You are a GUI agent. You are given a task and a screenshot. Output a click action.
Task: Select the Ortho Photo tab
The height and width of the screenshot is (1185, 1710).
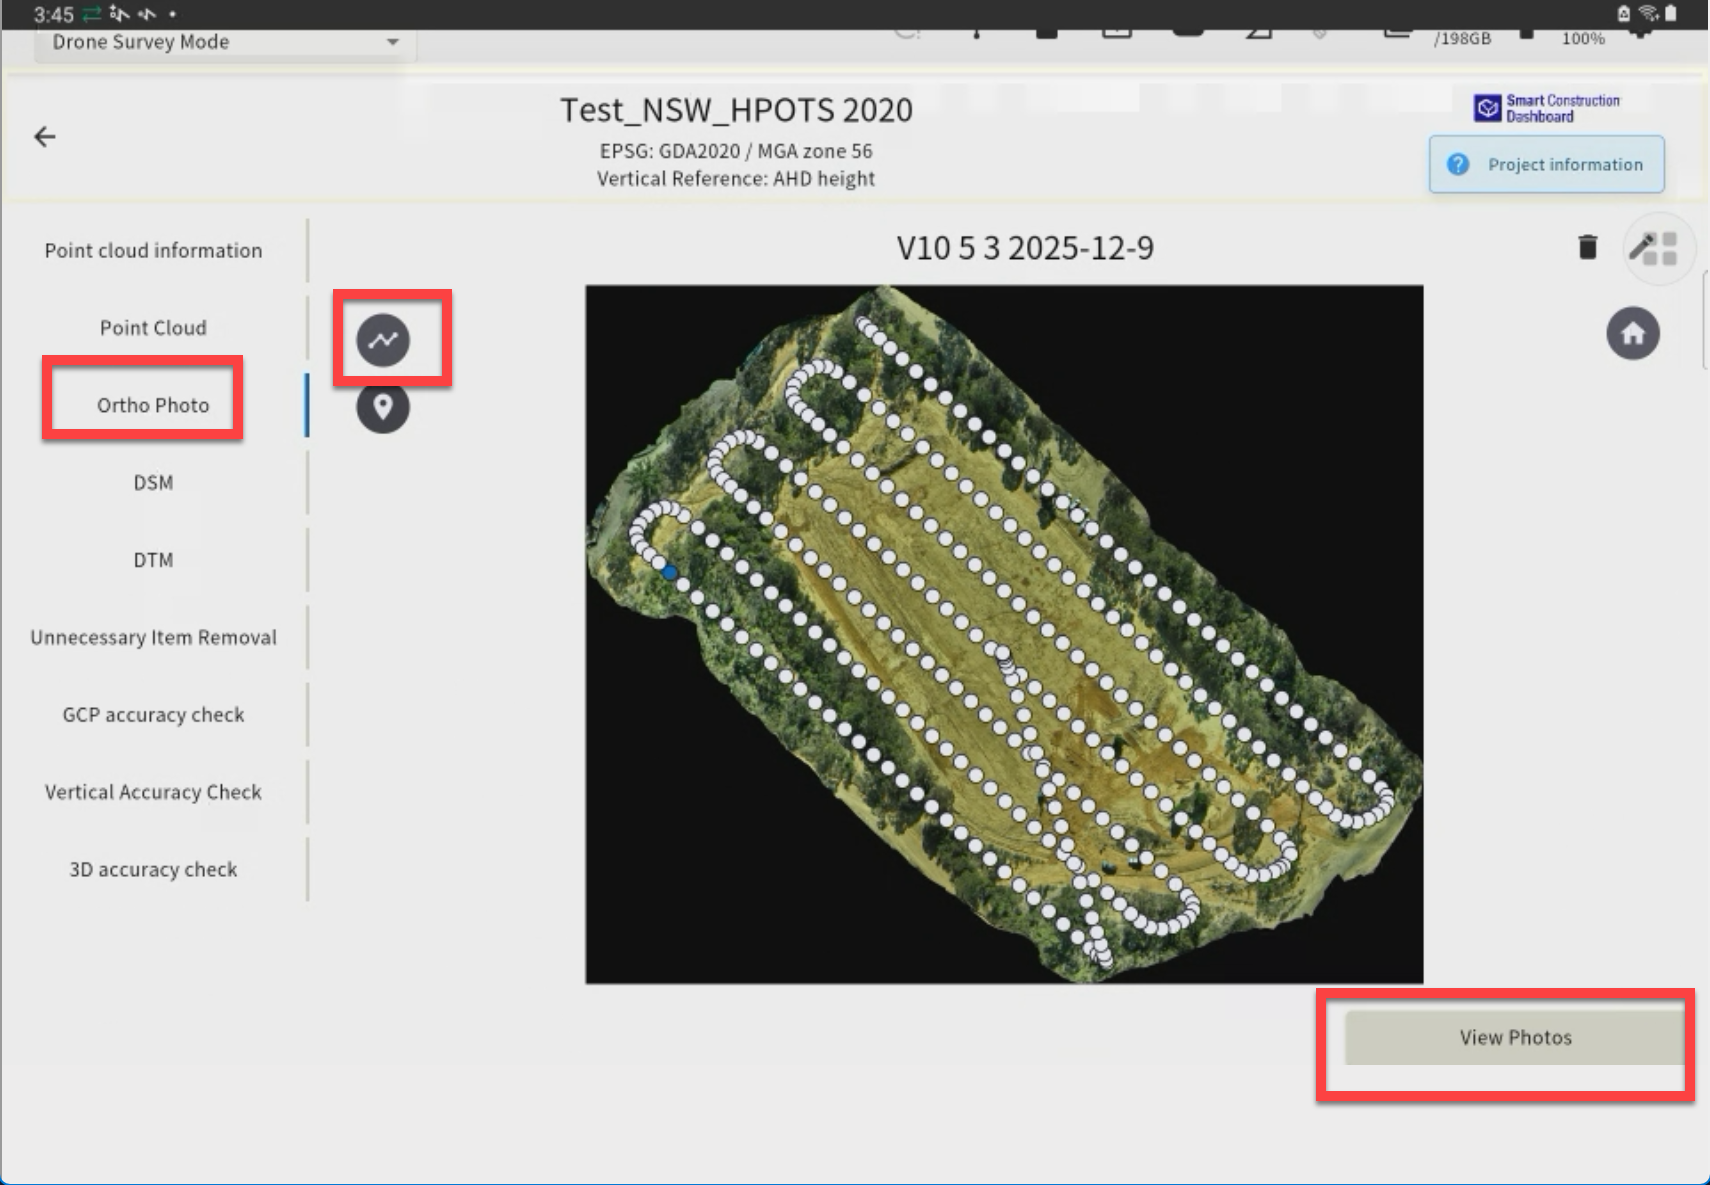pyautogui.click(x=153, y=405)
